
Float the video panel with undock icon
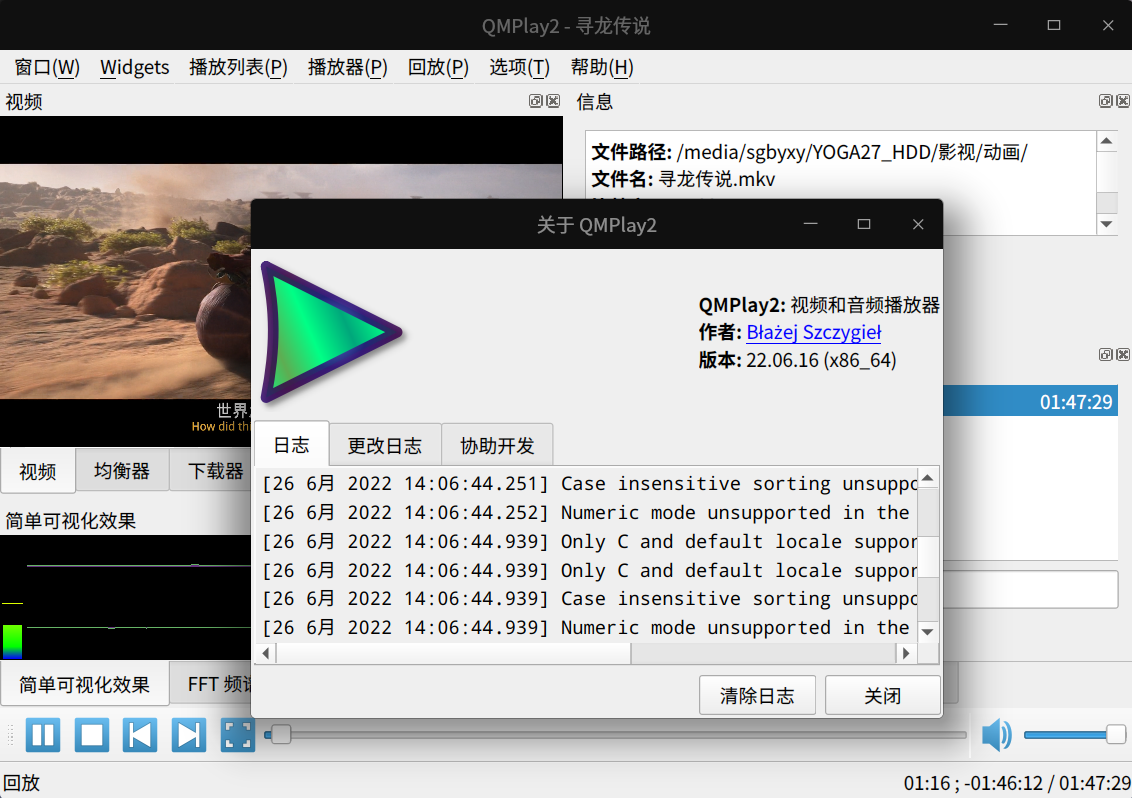coord(536,101)
